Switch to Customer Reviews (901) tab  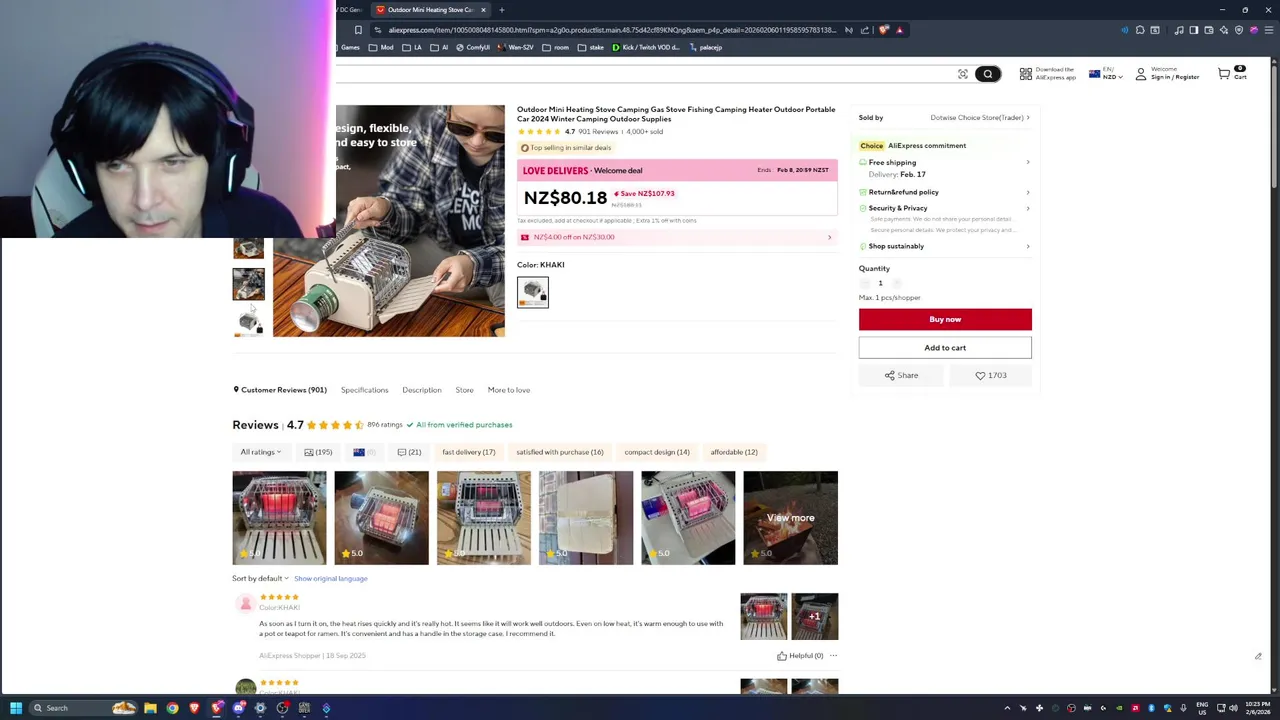click(280, 390)
